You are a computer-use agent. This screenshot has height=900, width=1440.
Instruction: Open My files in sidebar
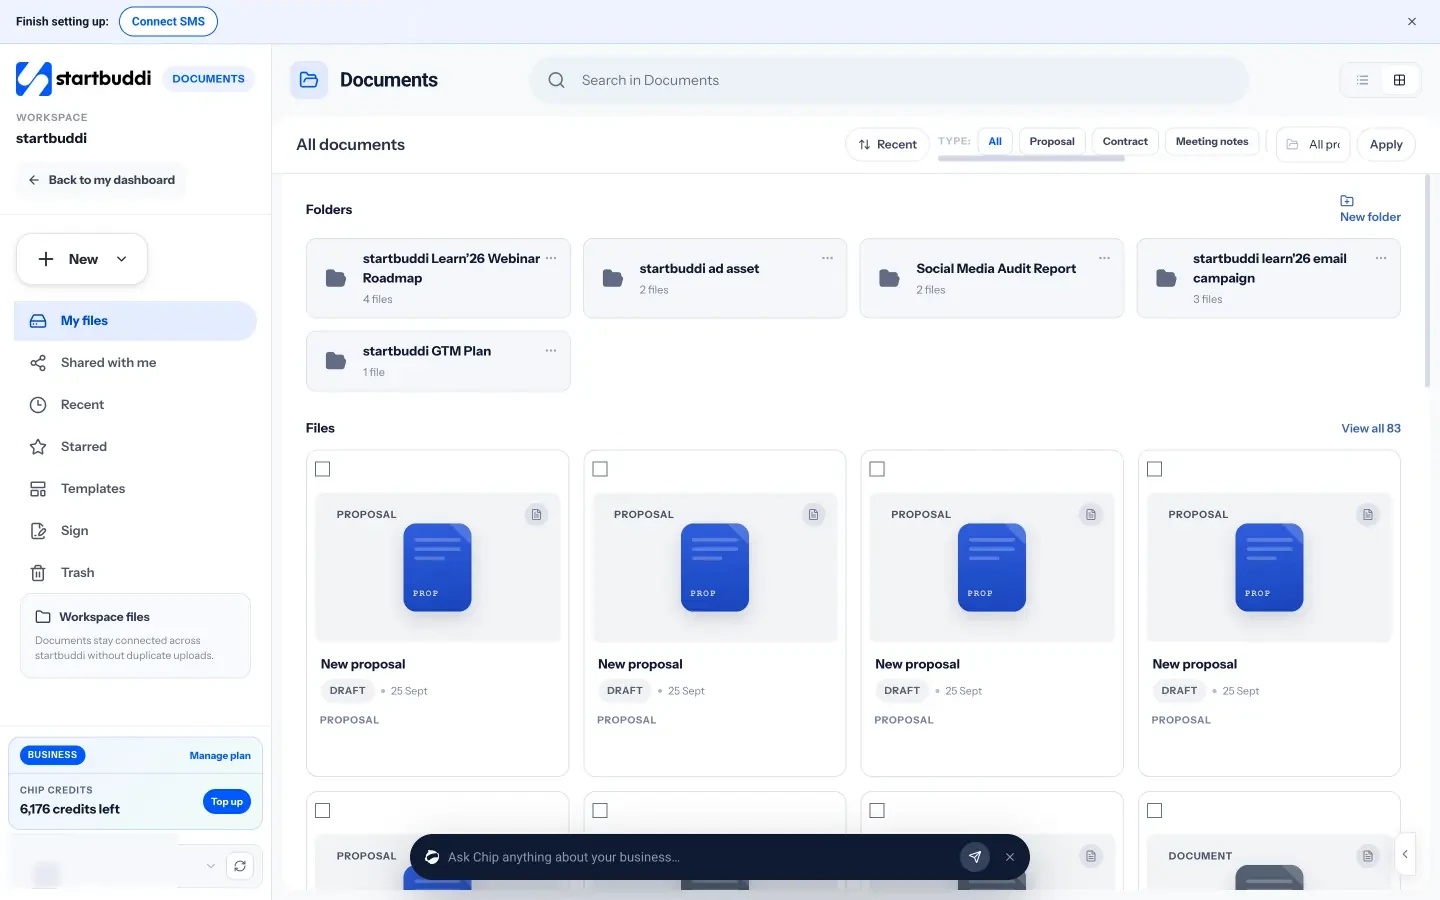click(135, 321)
